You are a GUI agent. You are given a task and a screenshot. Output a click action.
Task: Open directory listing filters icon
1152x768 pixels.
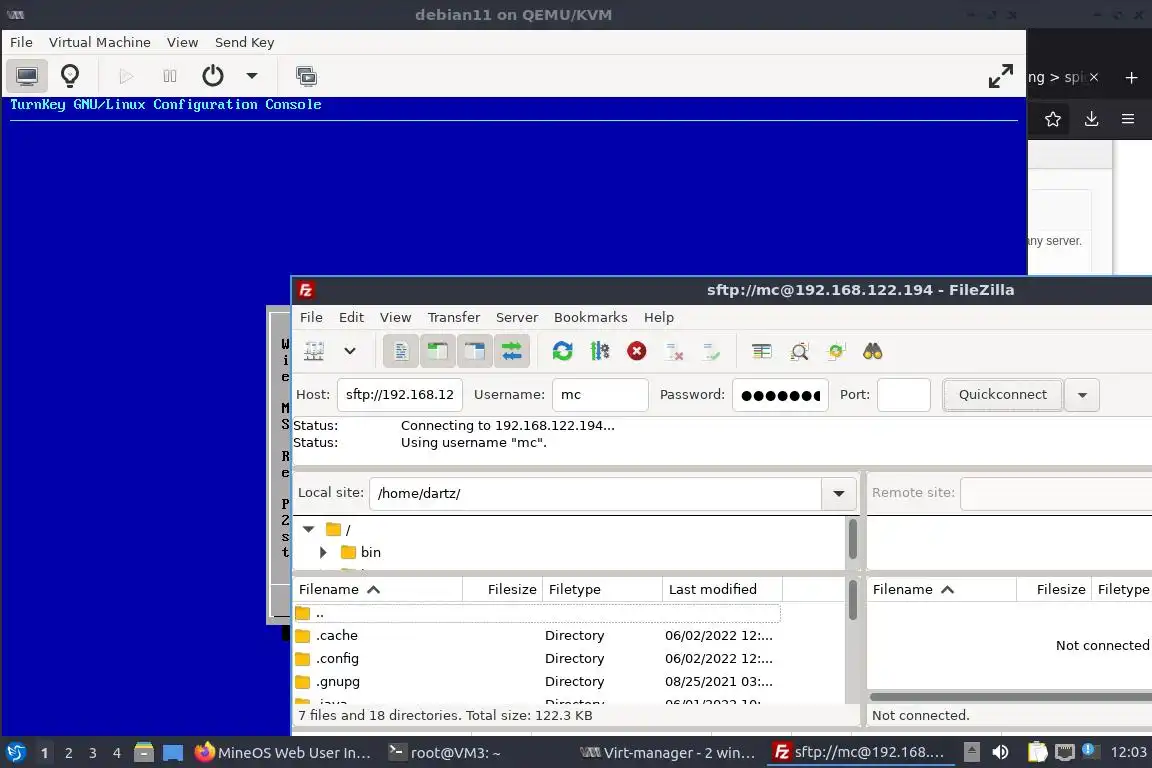point(762,351)
